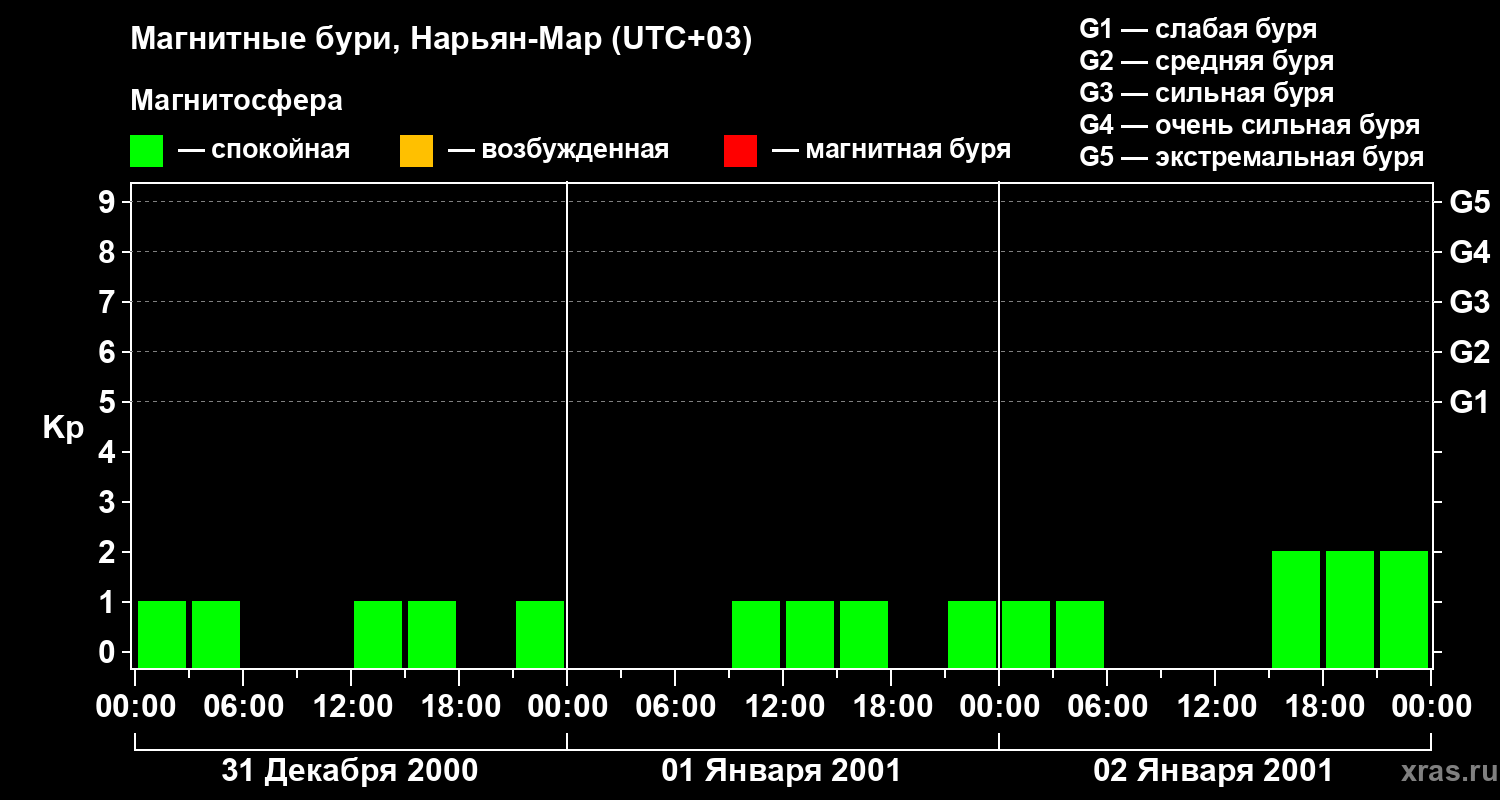1500x800 pixels.
Task: Click the 'G1 — слабая буря' legend line
Action: (x=1198, y=29)
